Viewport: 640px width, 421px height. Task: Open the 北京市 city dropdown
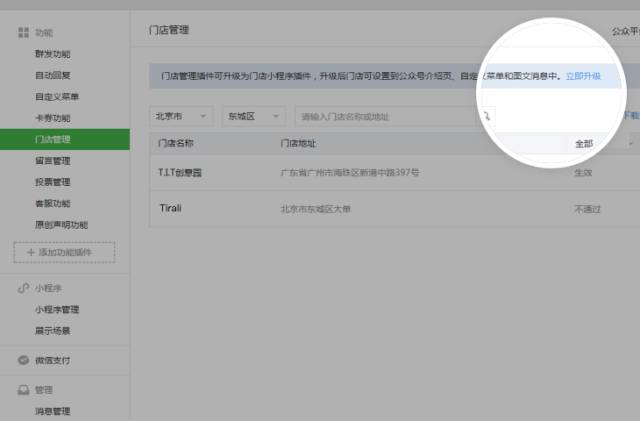point(181,116)
